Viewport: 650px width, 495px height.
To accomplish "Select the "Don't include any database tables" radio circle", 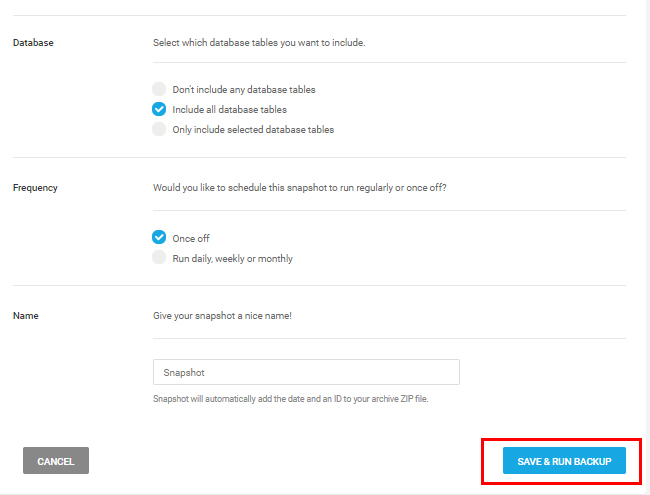I will coord(159,89).
